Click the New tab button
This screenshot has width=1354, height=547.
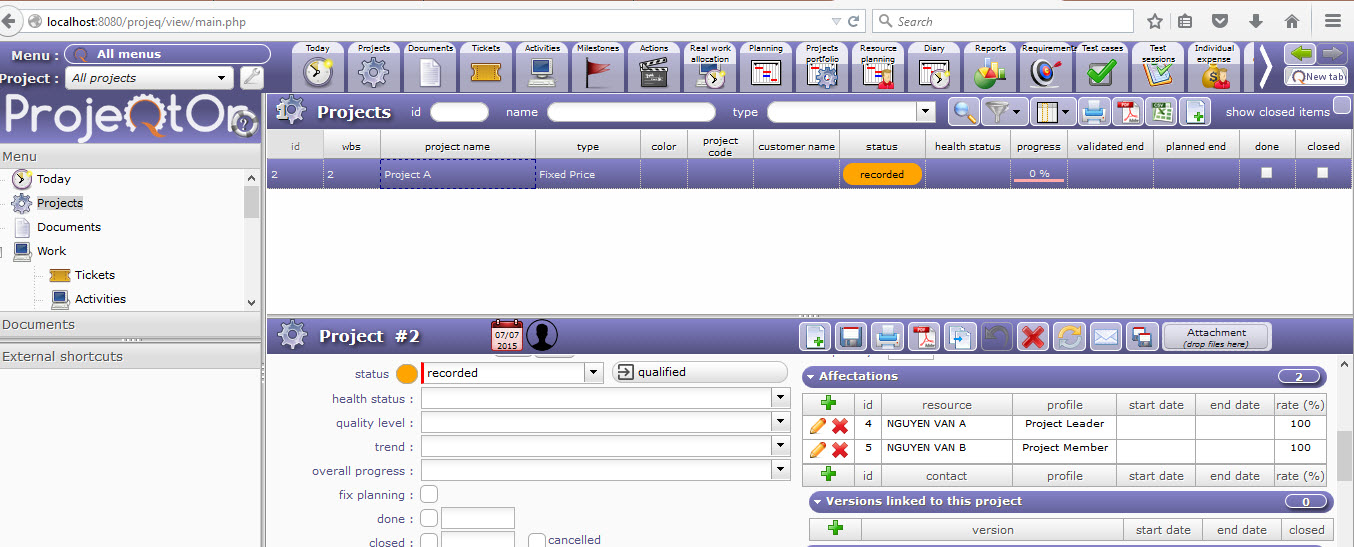pos(1316,76)
